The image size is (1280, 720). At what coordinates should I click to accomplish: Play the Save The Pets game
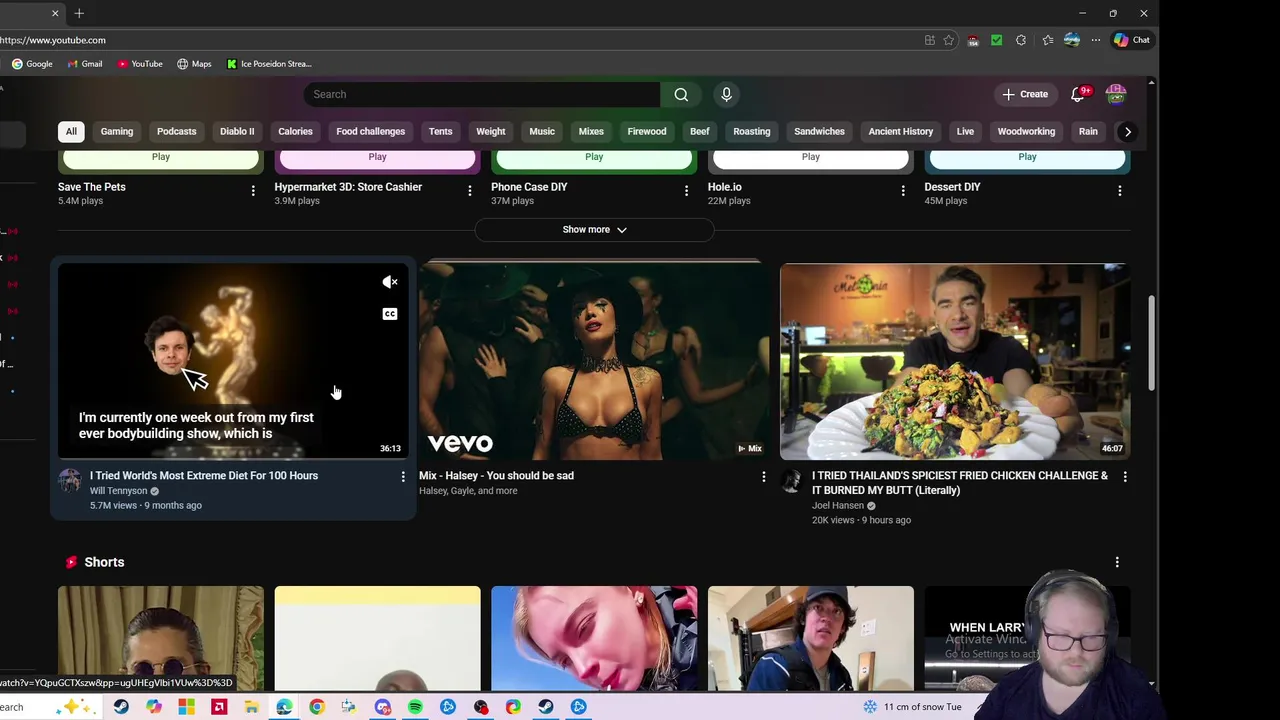tap(160, 157)
